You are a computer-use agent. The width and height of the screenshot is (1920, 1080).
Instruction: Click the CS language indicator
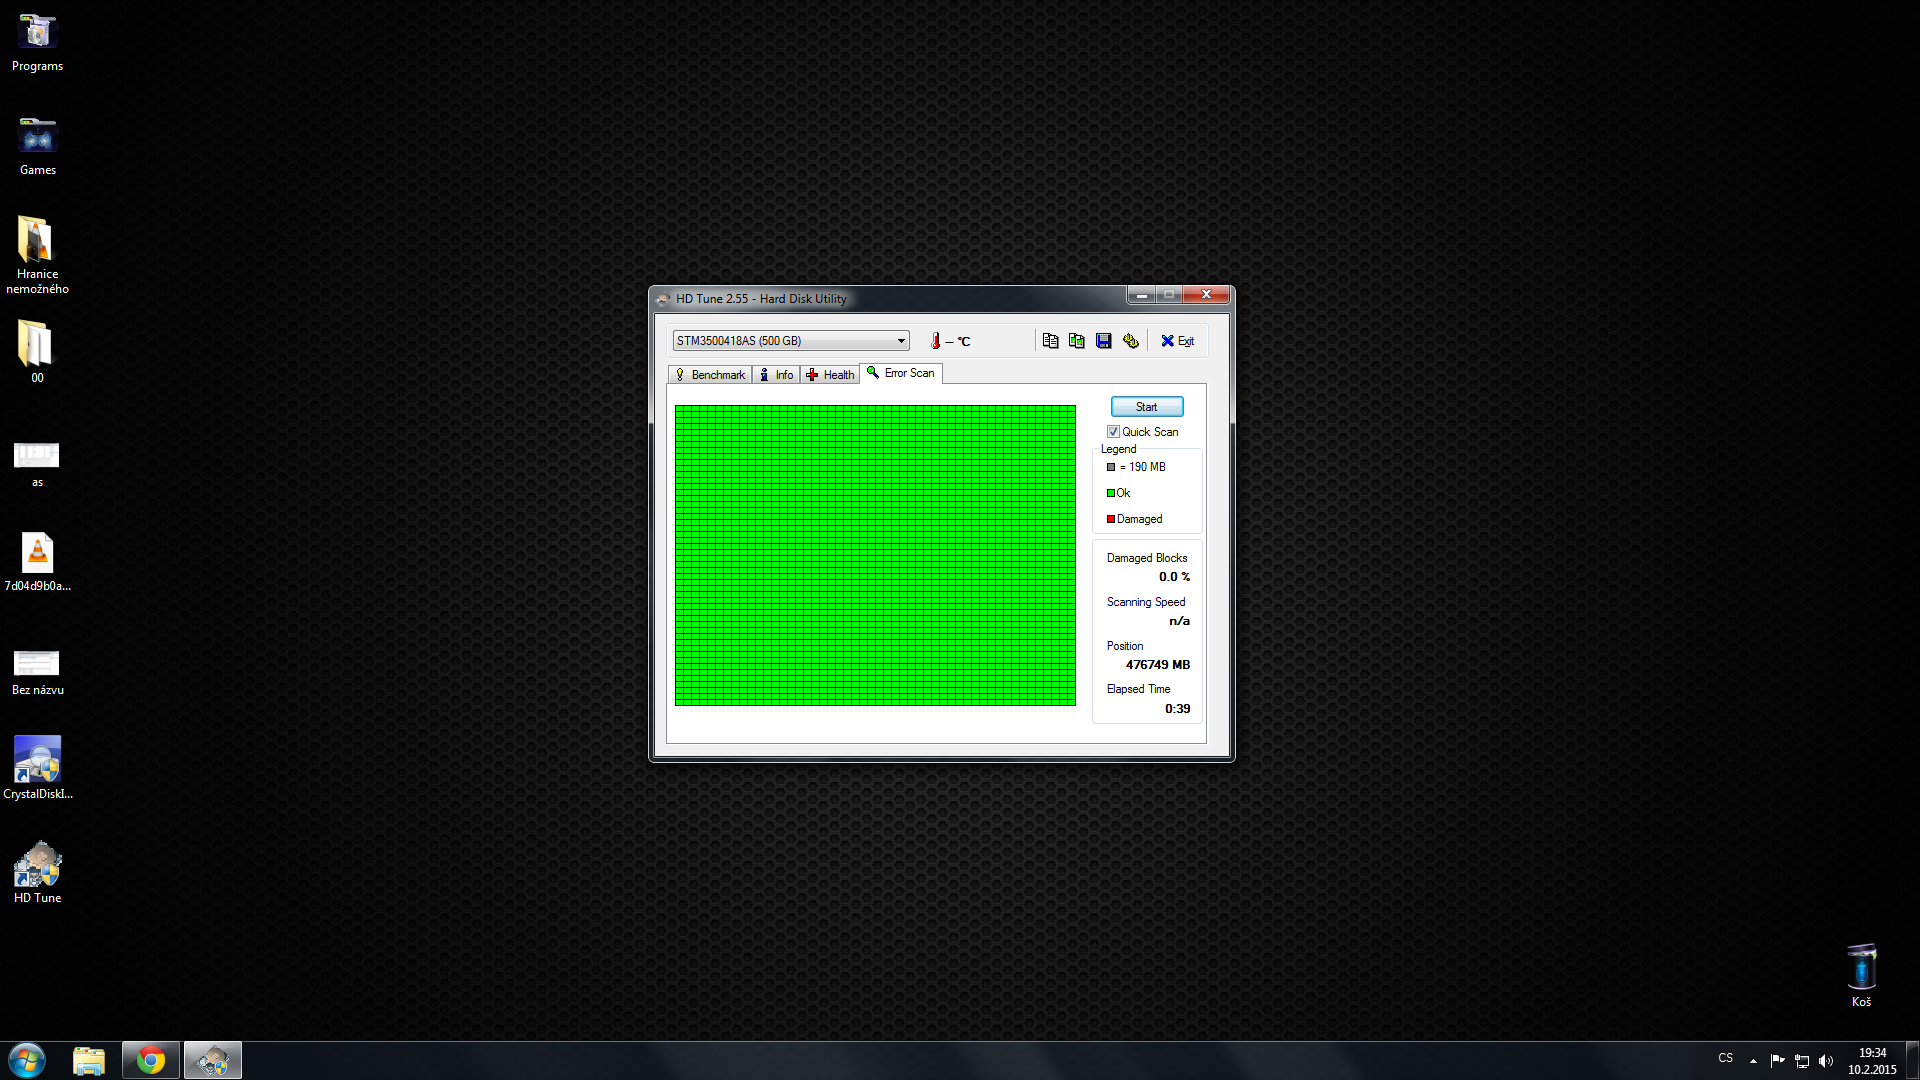pos(1725,1058)
